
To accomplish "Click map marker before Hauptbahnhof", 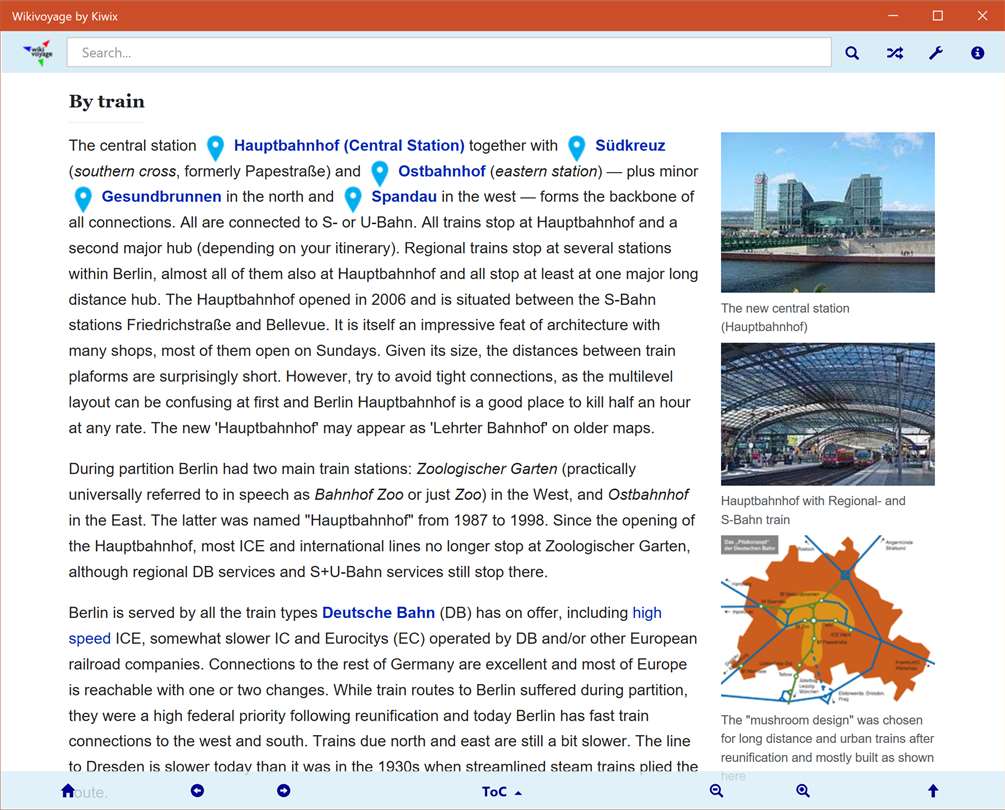I will pyautogui.click(x=215, y=148).
